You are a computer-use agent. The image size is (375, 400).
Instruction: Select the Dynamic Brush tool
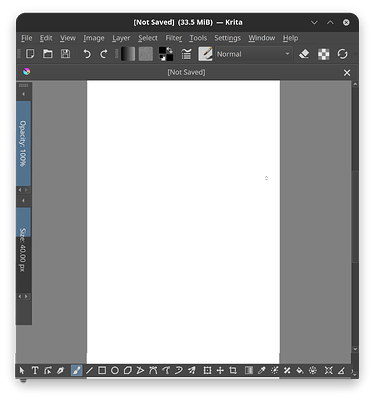(179, 370)
